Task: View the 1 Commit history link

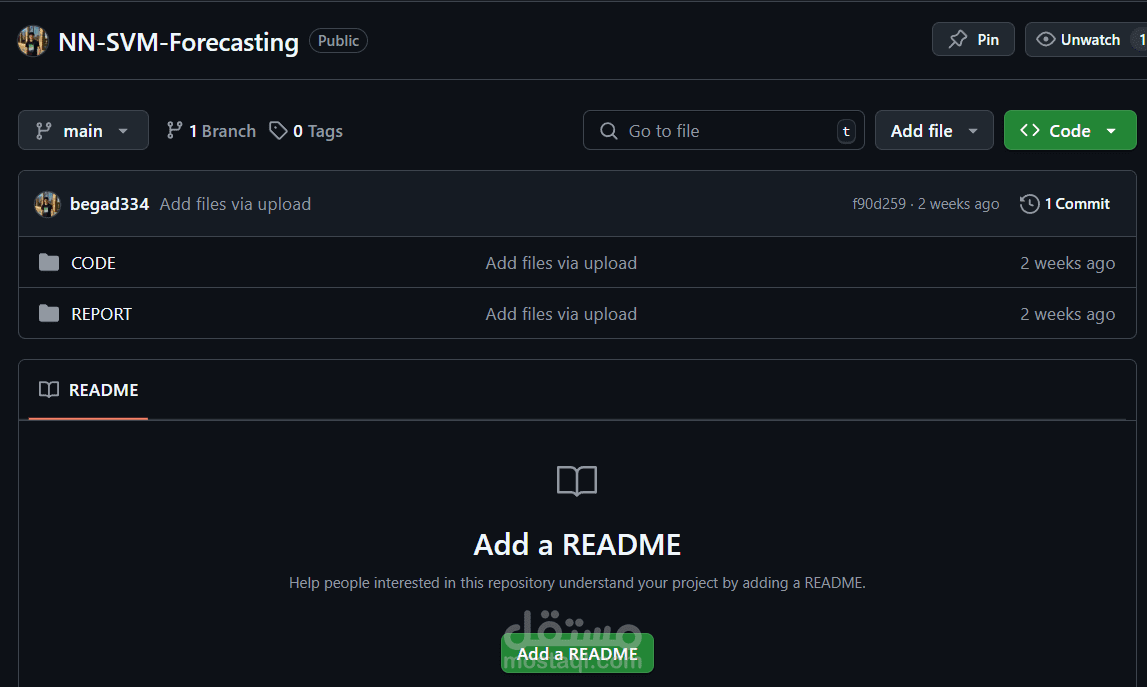Action: (1077, 204)
